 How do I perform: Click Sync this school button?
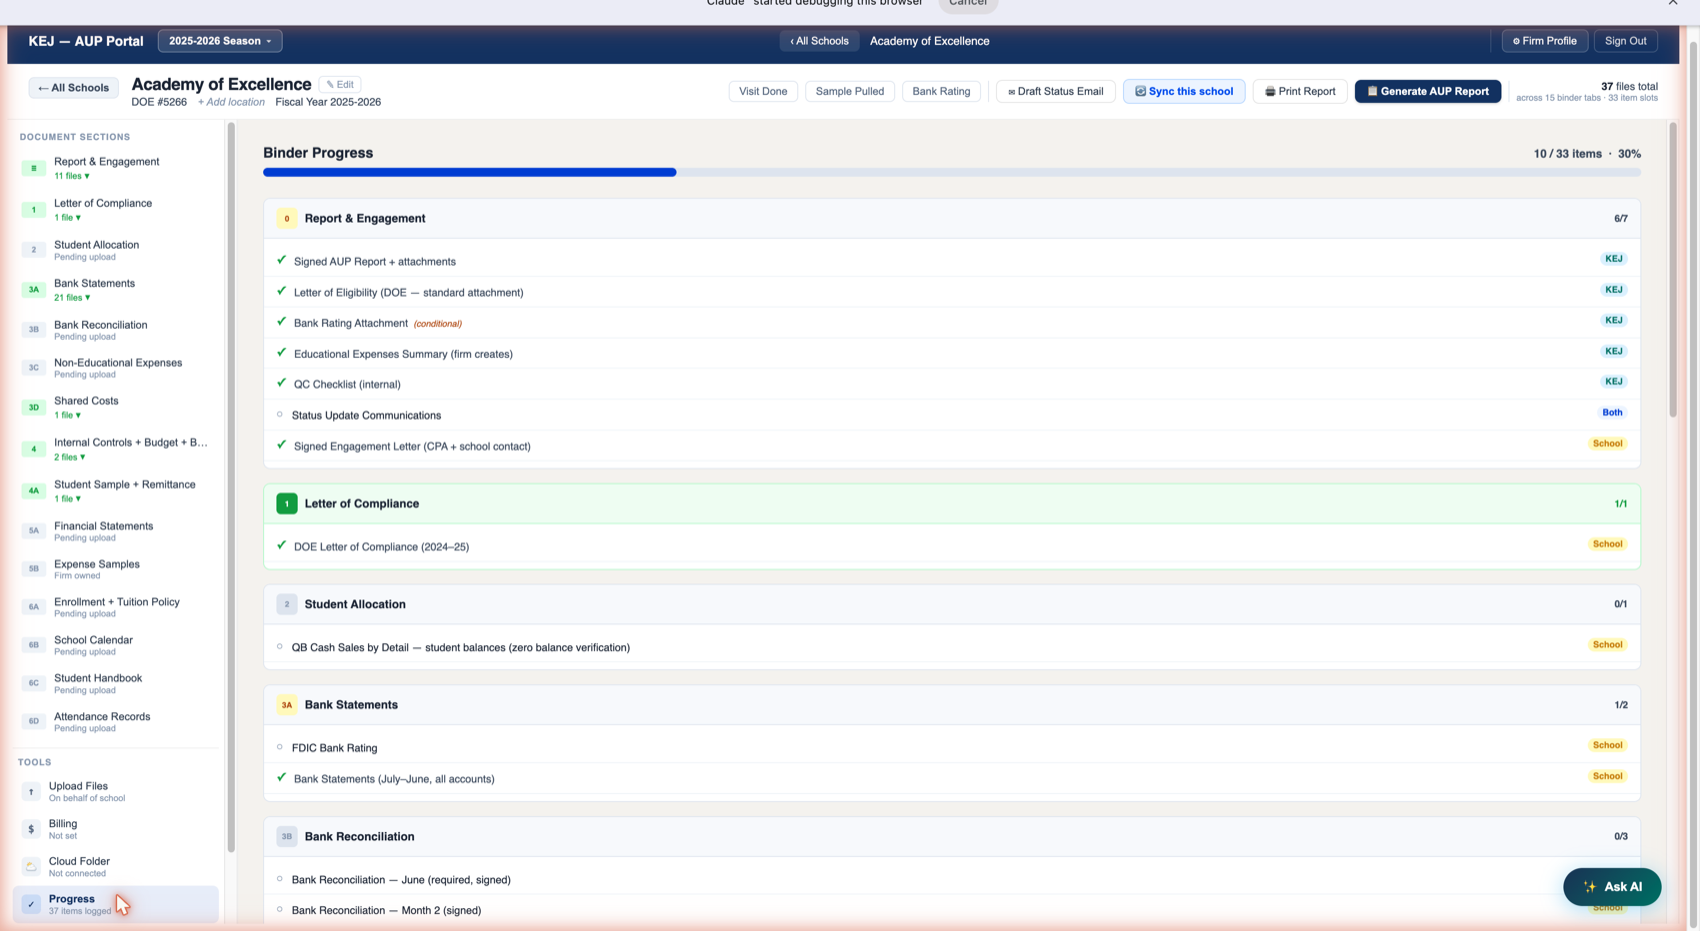[1184, 91]
